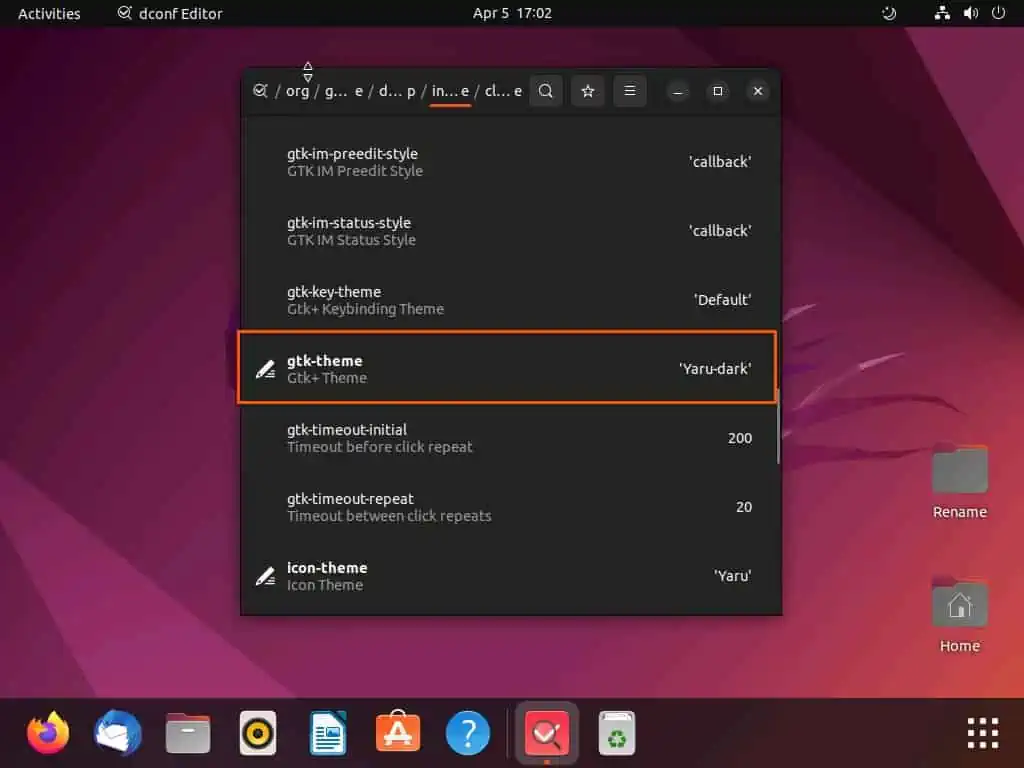
Task: Launch Firefox from the dock
Action: (x=47, y=732)
